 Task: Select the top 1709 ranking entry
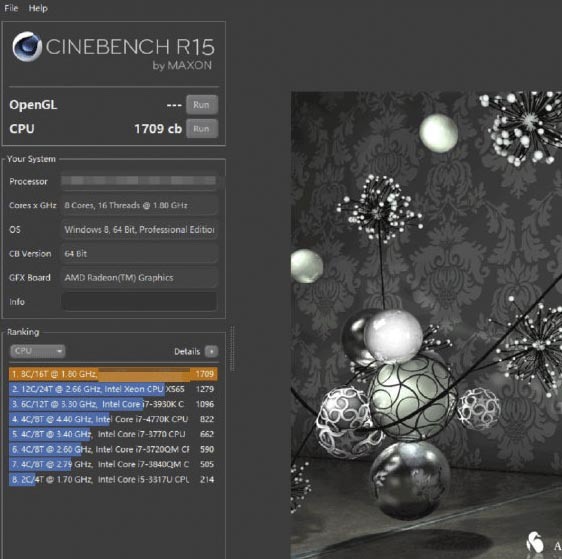tap(113, 374)
